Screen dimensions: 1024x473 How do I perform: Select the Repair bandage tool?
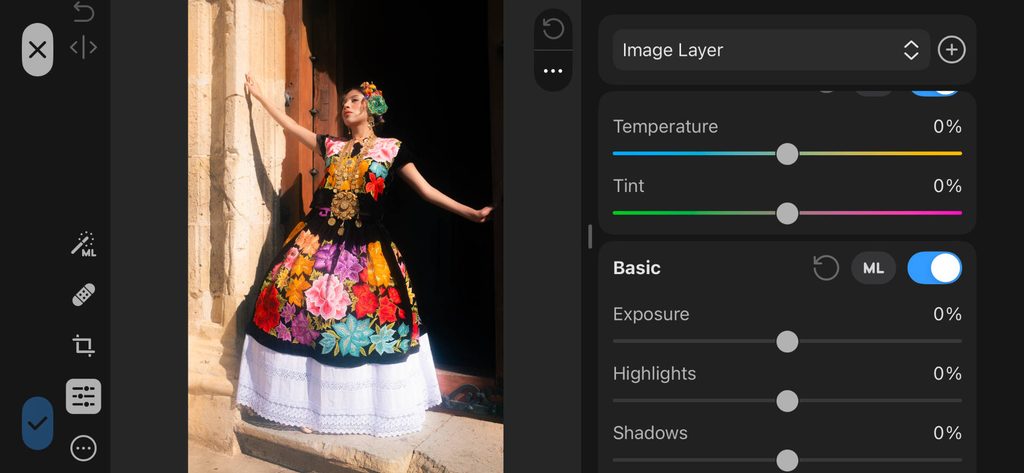coord(84,295)
